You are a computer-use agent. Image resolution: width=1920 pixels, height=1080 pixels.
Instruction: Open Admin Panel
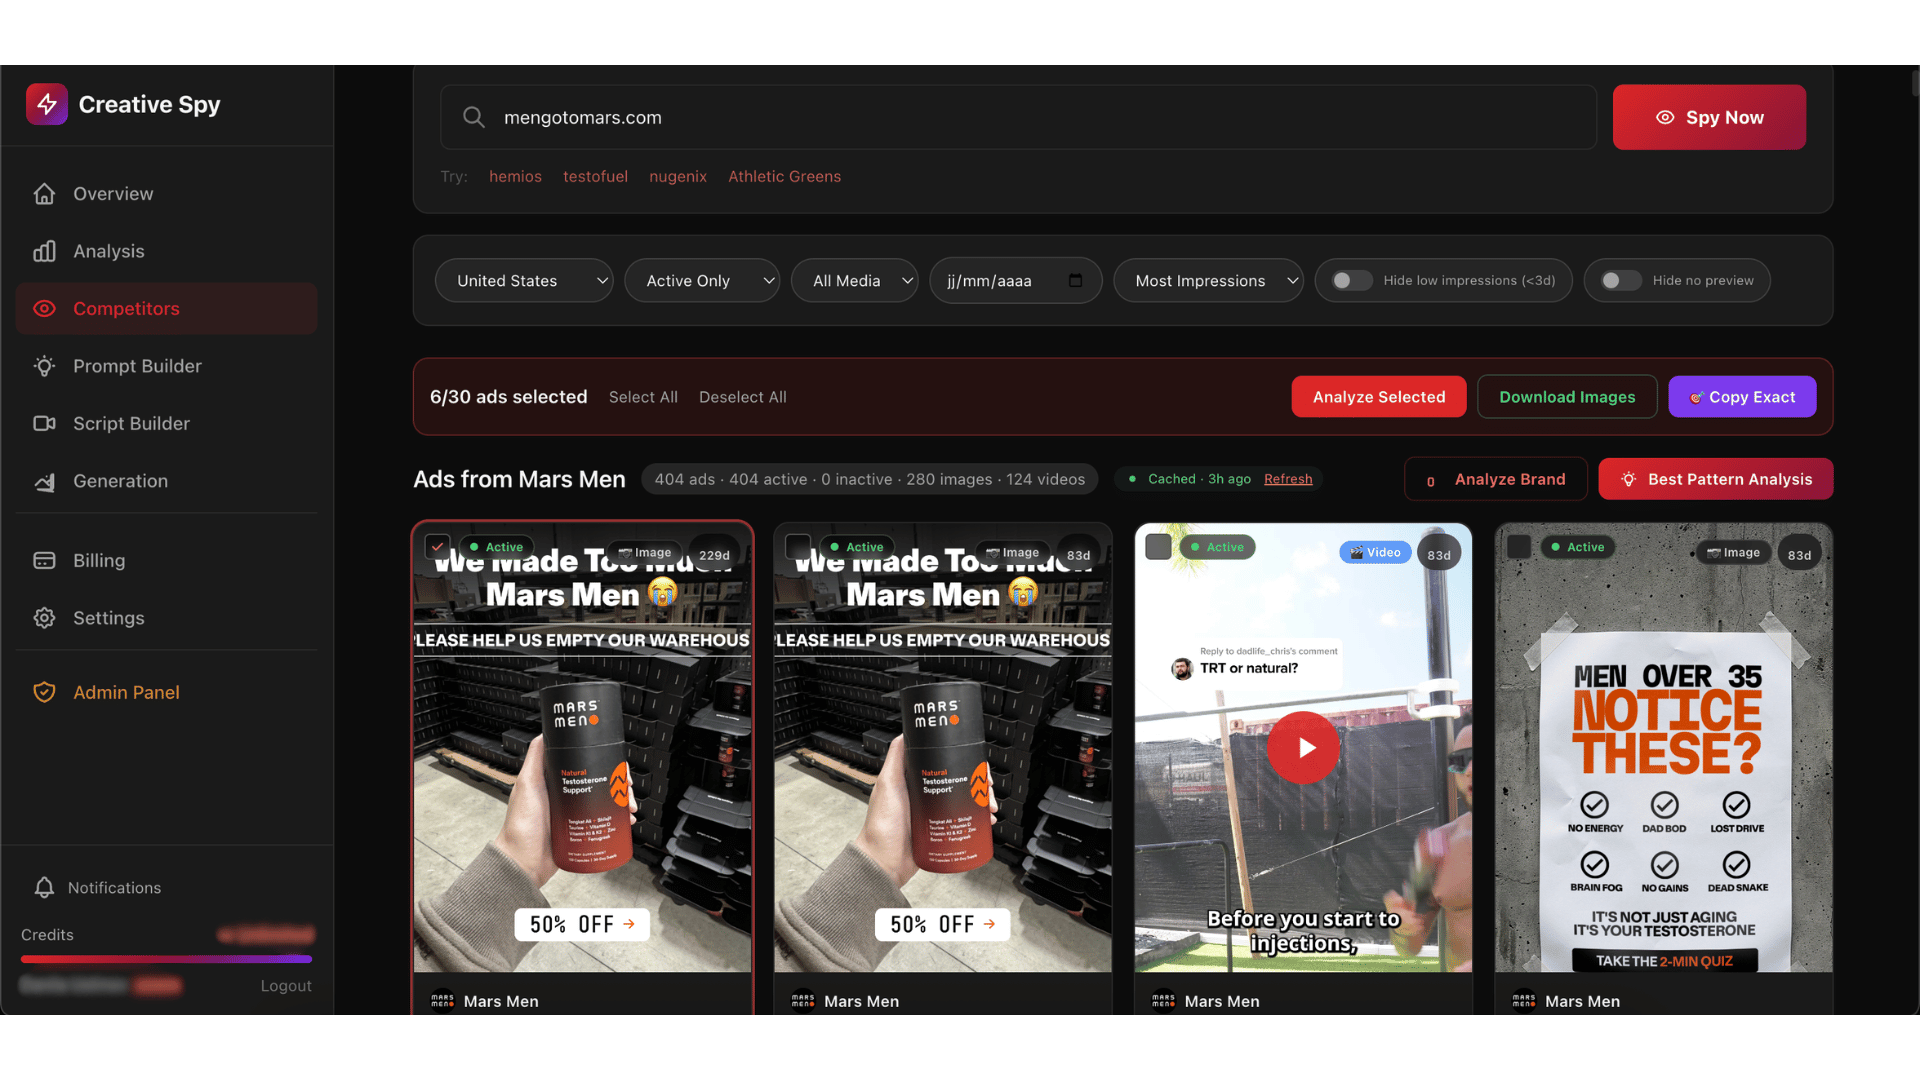(167, 692)
